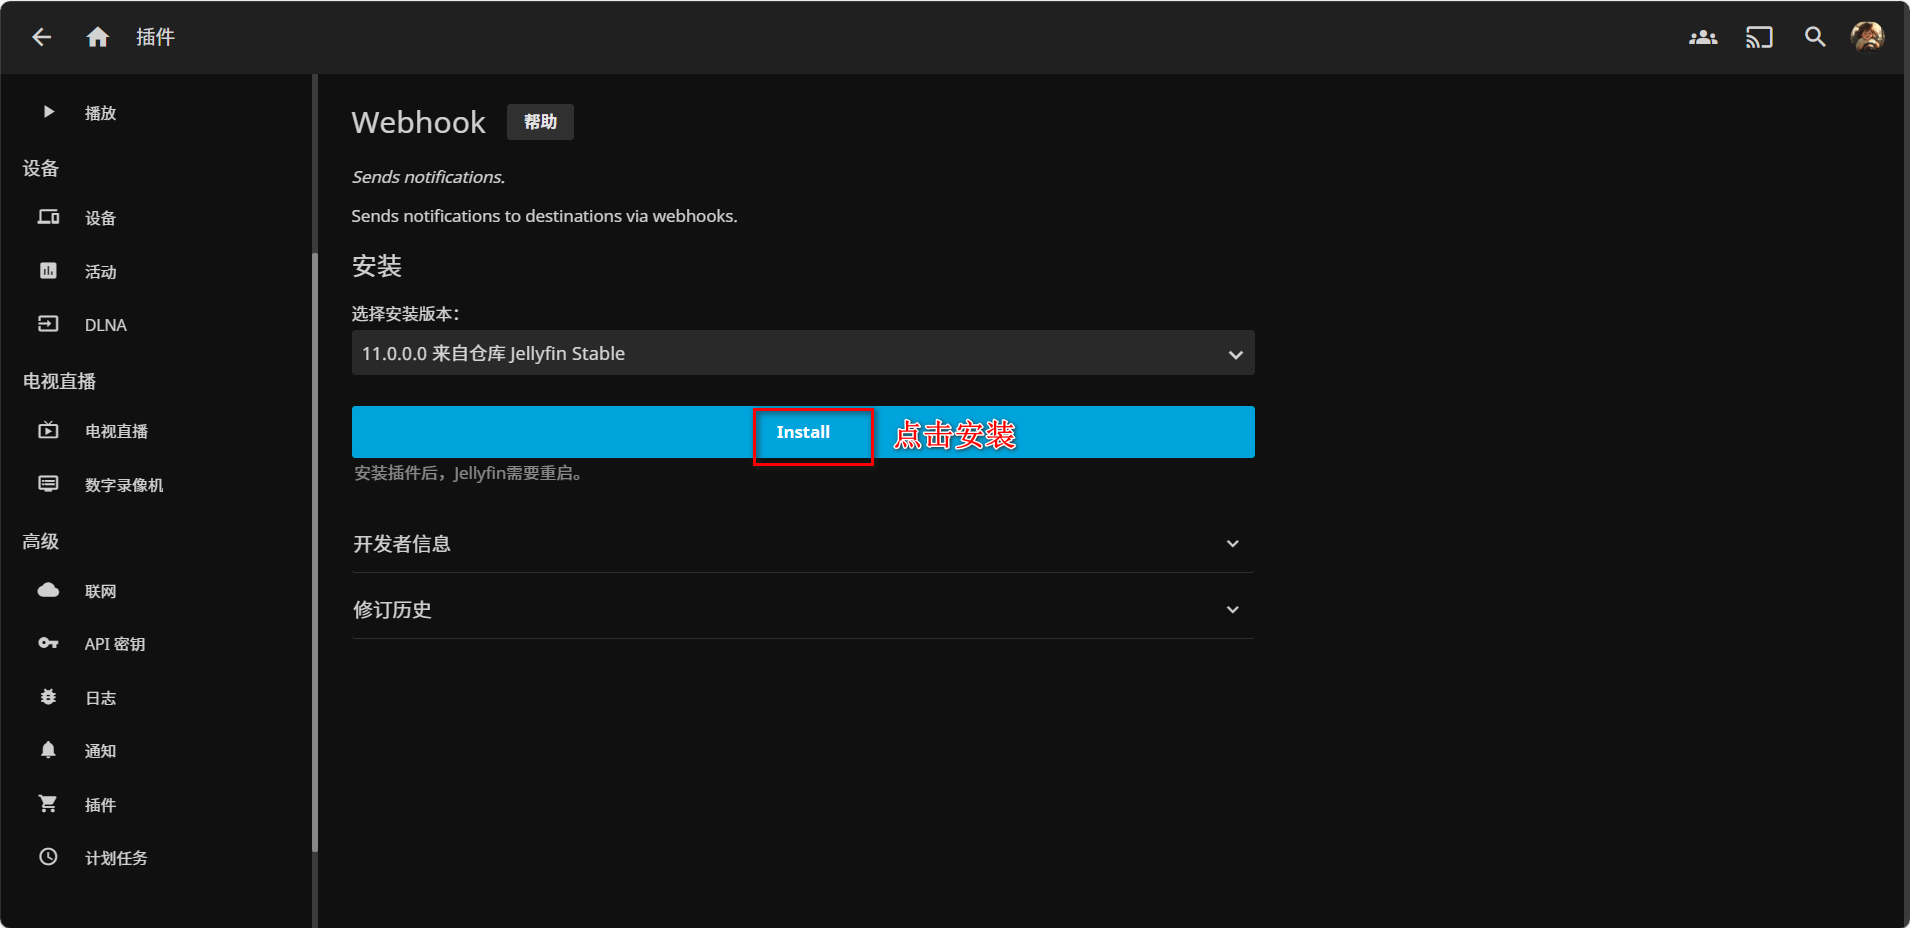This screenshot has height=928, width=1910.
Task: Click the 通知 bell icon
Action: (48, 750)
